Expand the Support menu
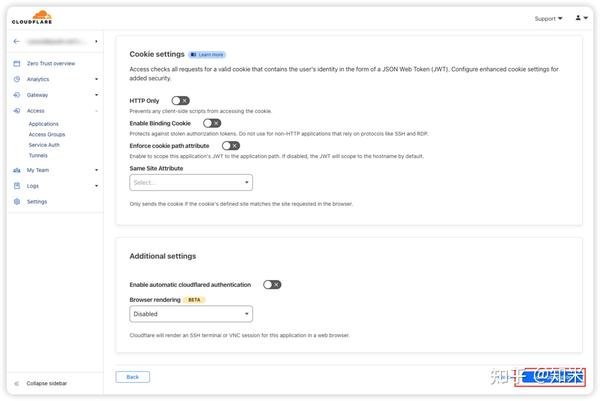Image resolution: width=600 pixels, height=401 pixels. pos(548,18)
